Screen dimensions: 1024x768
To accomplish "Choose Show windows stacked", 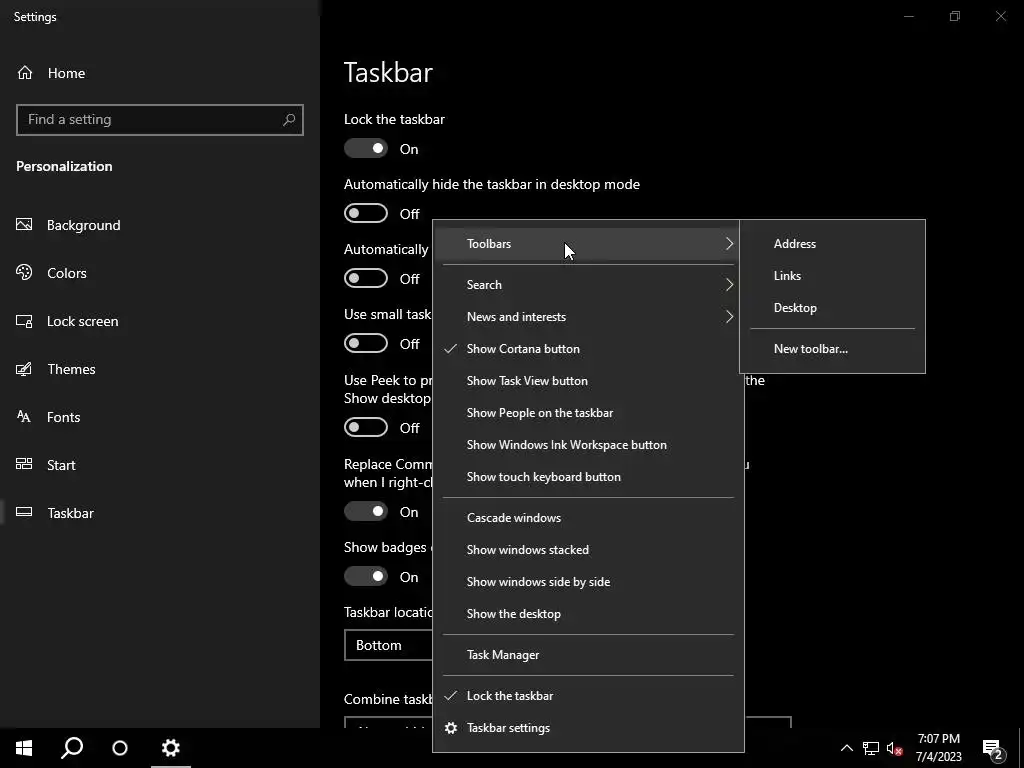I will tap(588, 550).
